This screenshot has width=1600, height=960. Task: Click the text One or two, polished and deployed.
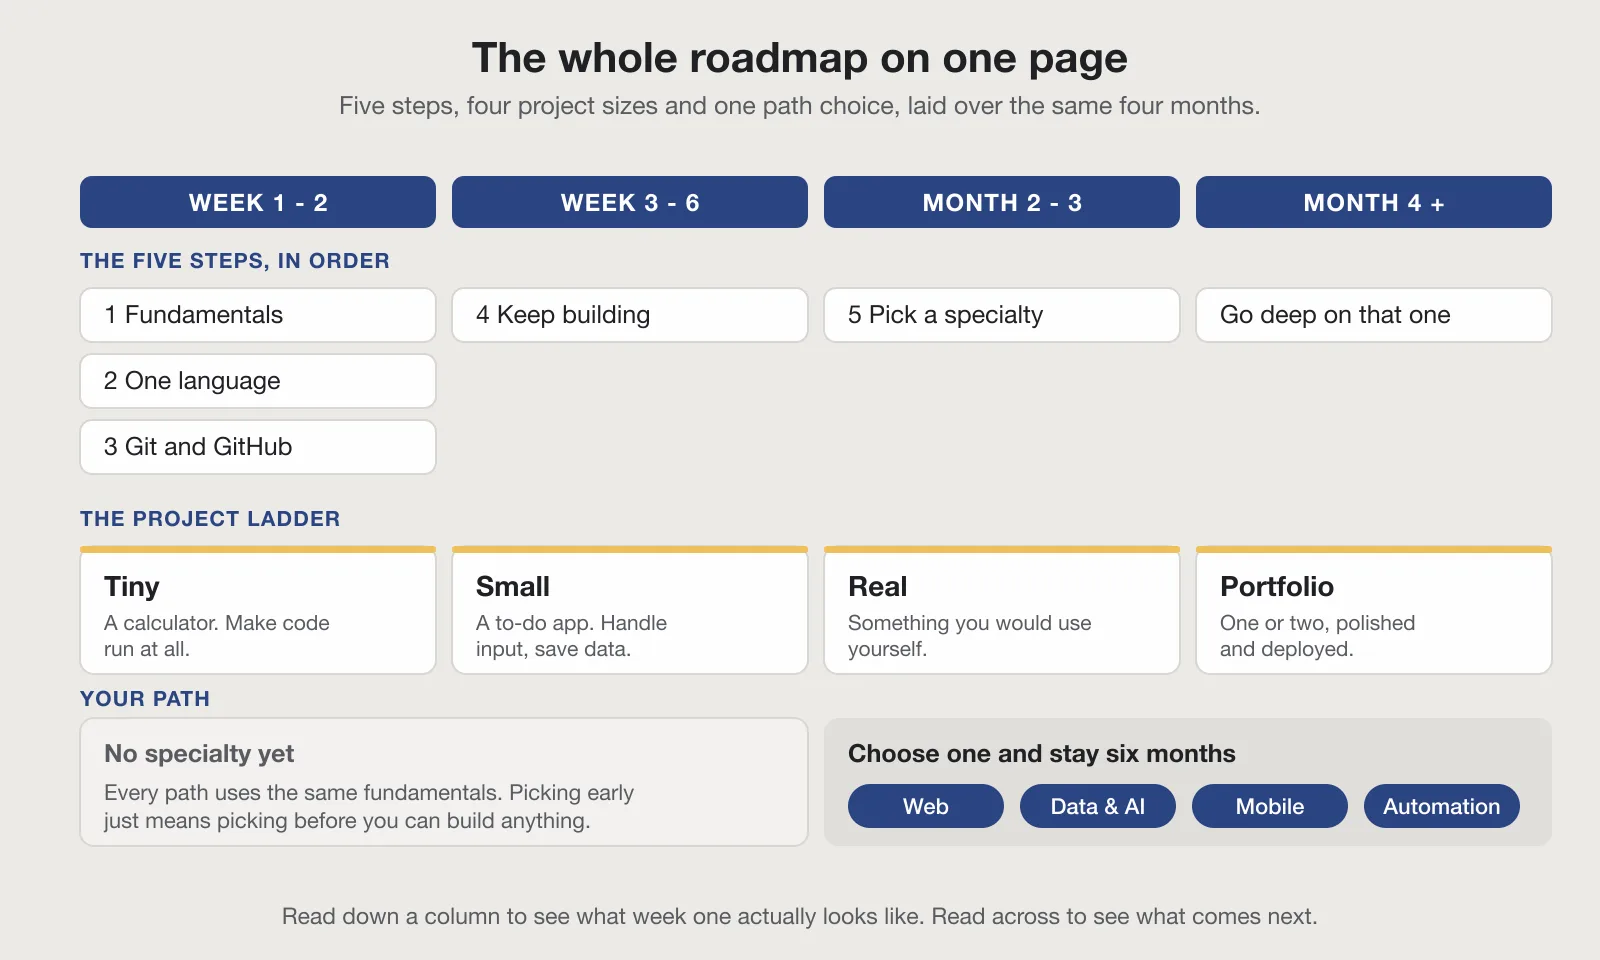click(x=1318, y=636)
